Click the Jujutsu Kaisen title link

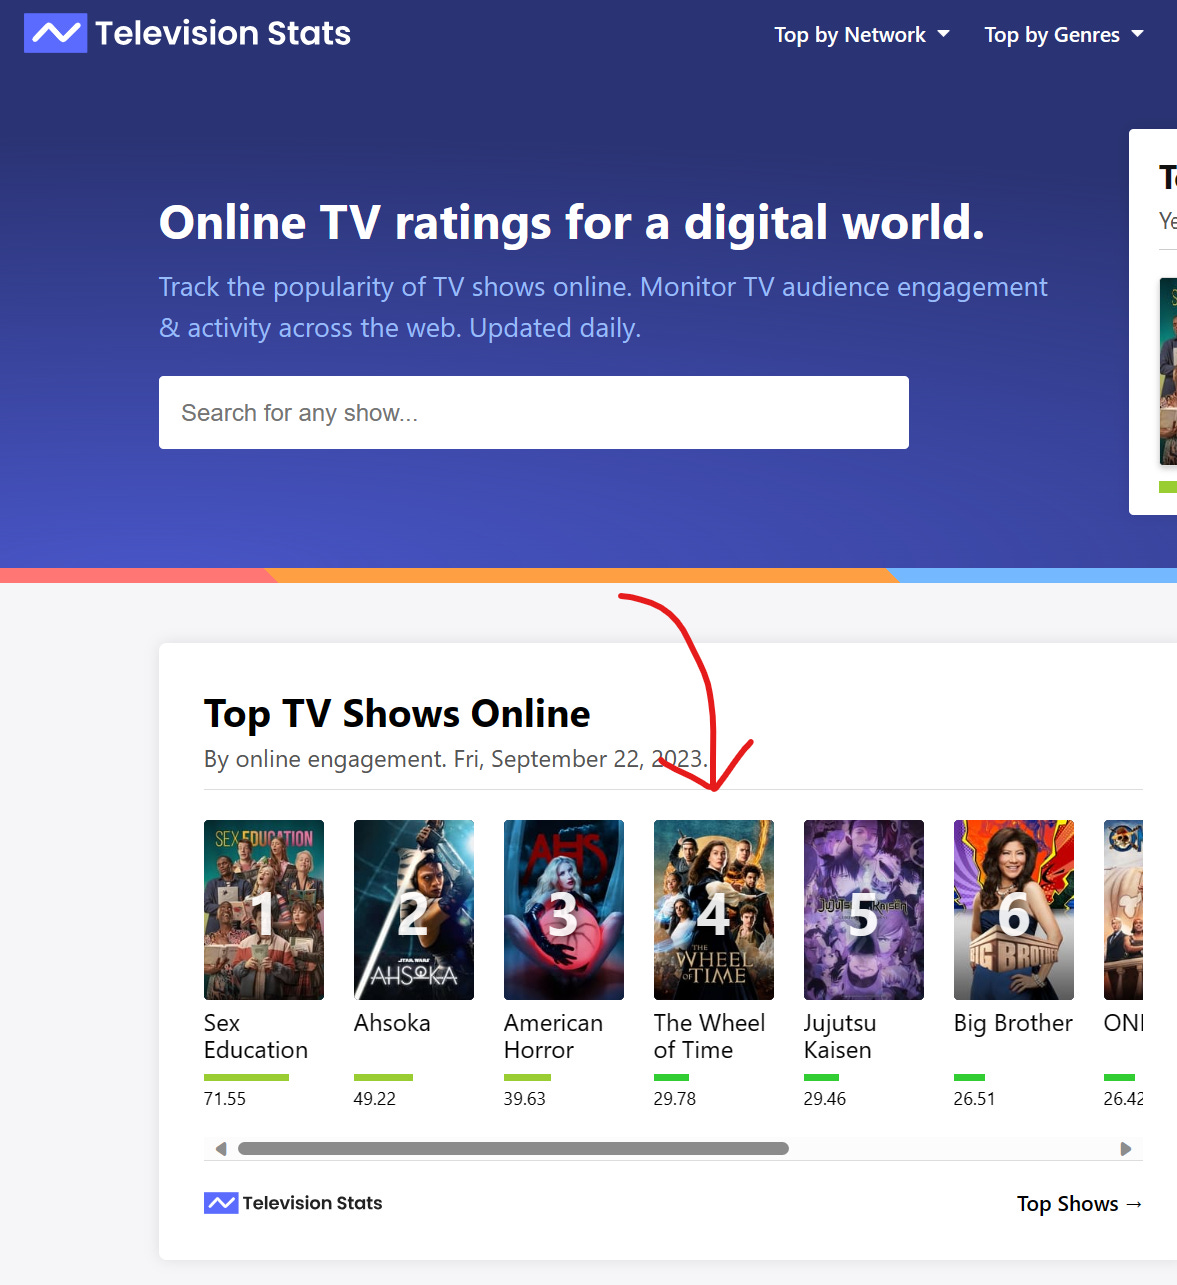click(840, 1036)
